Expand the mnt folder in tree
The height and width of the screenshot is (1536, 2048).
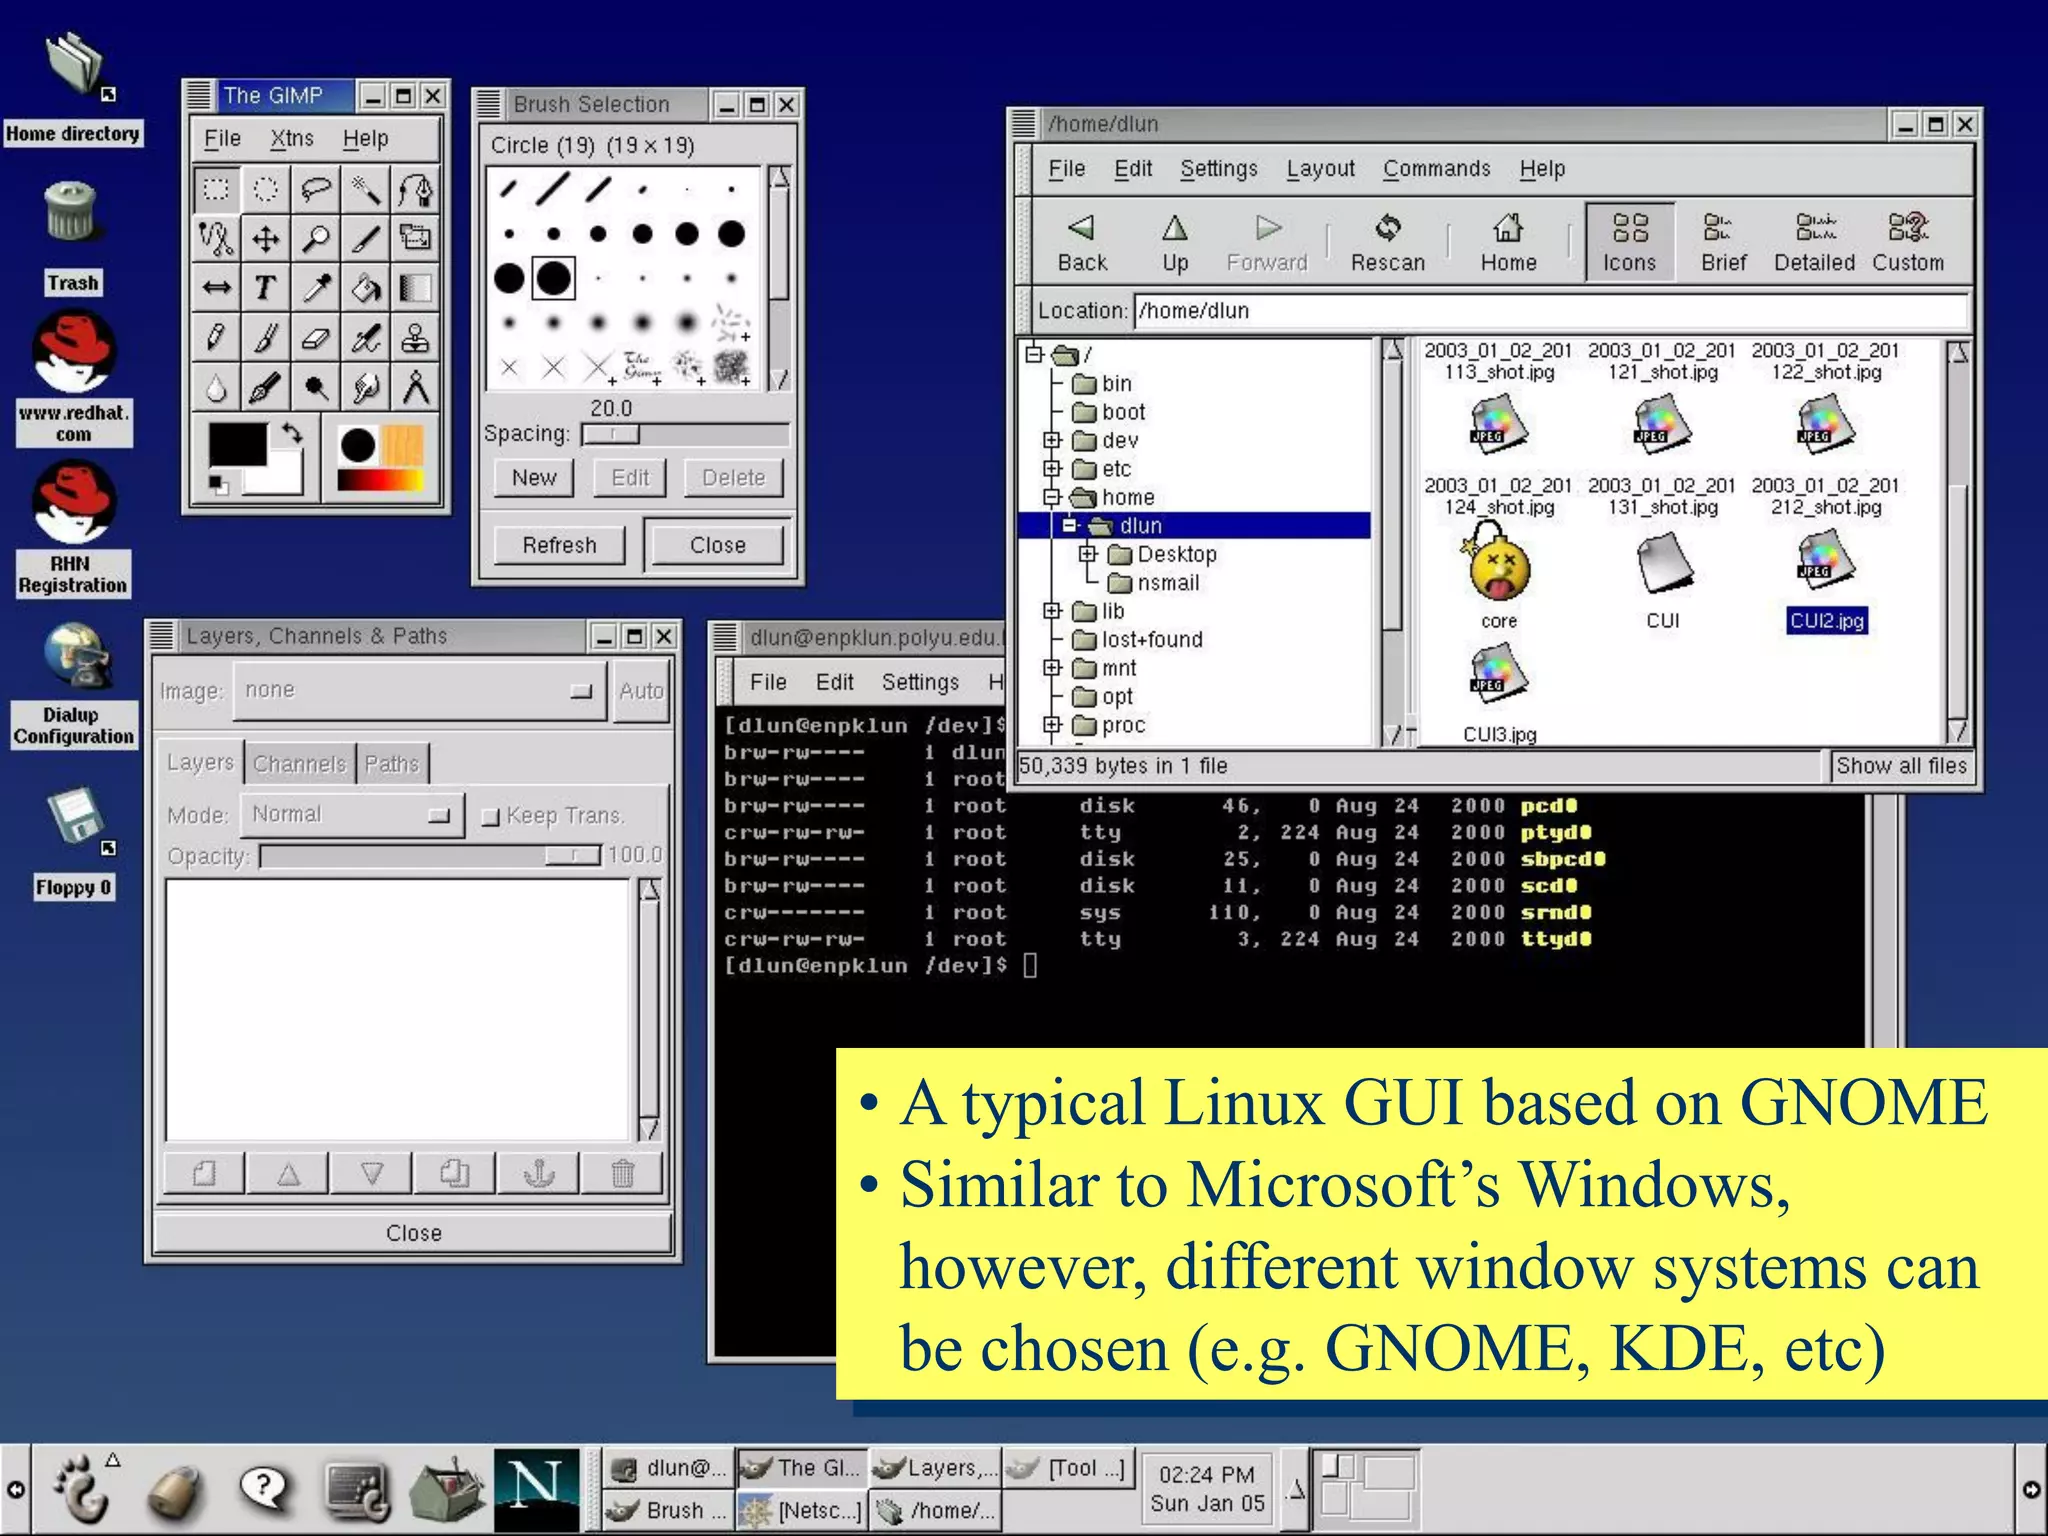1051,667
